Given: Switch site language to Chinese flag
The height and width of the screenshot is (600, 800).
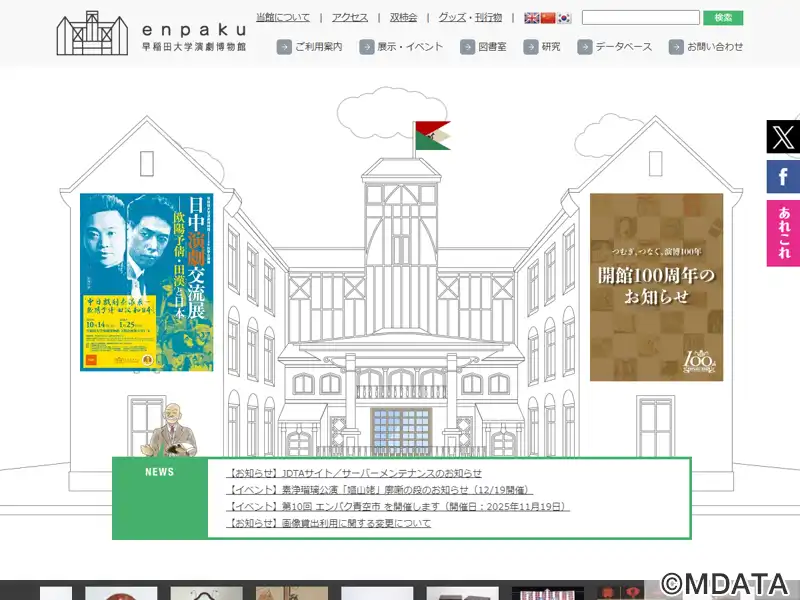Looking at the screenshot, I should pyautogui.click(x=548, y=18).
